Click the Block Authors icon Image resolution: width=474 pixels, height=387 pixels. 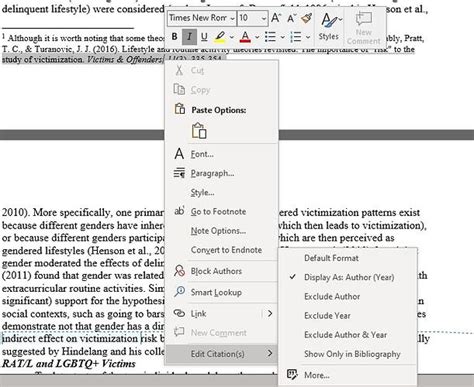coord(179,271)
